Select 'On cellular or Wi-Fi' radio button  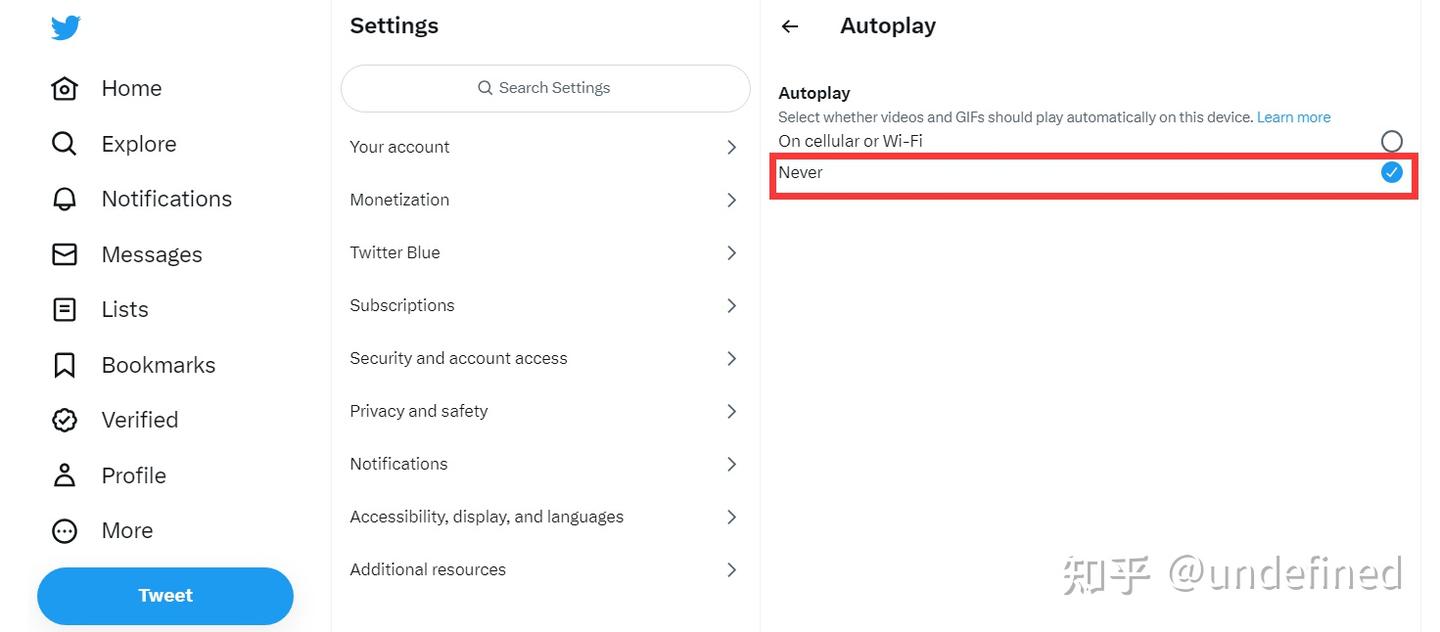coord(1391,141)
